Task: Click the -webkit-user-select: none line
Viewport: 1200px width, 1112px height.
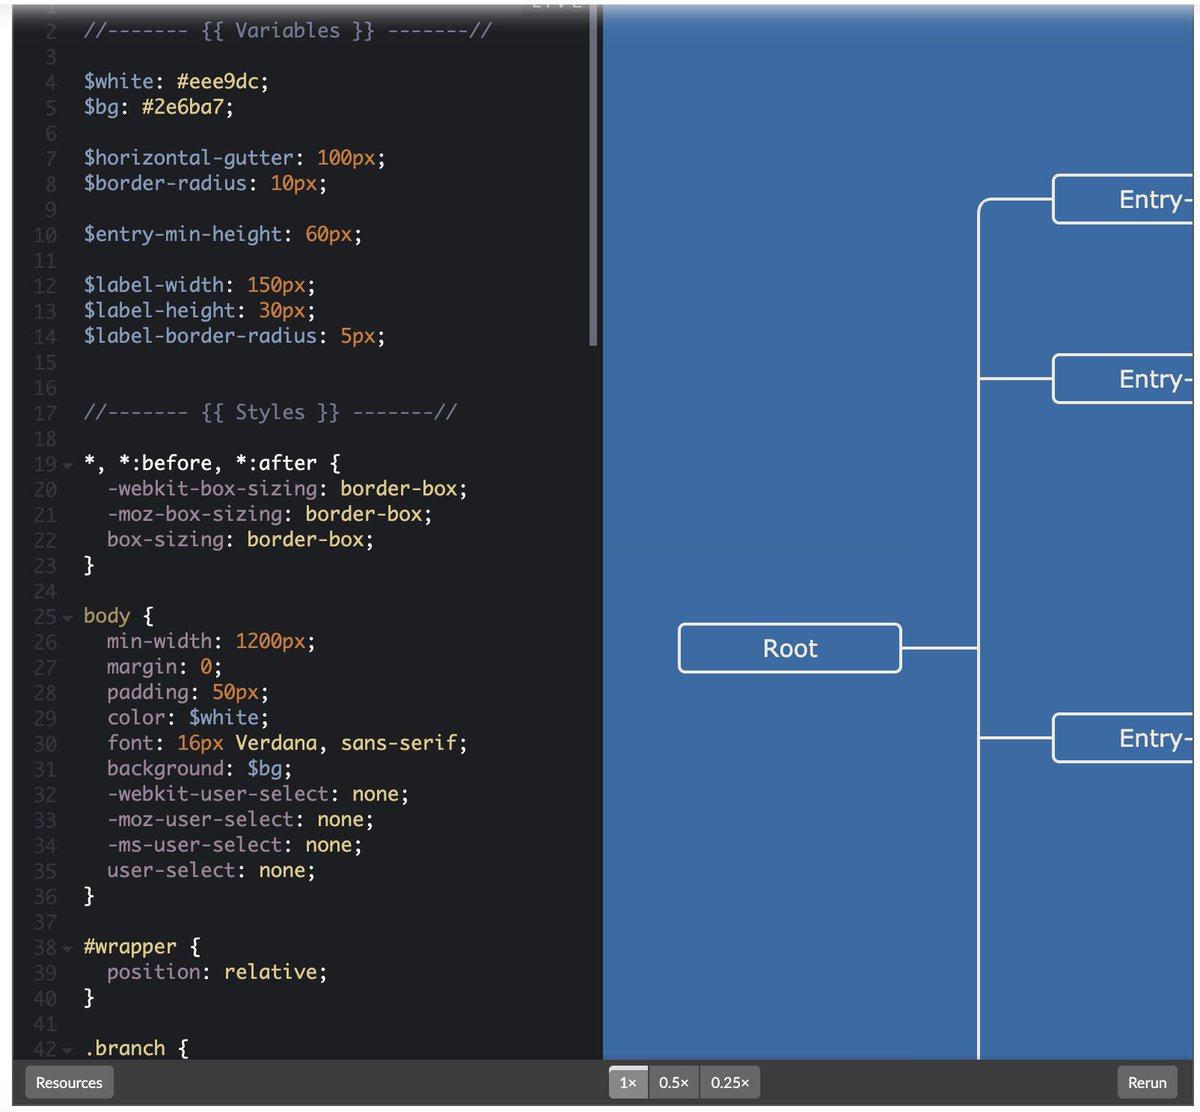Action: pos(258,794)
